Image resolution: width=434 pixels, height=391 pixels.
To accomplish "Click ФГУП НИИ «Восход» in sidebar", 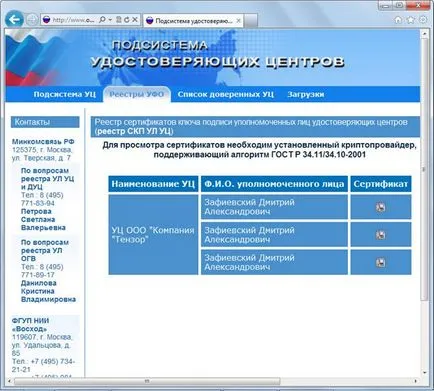I will tap(31, 325).
